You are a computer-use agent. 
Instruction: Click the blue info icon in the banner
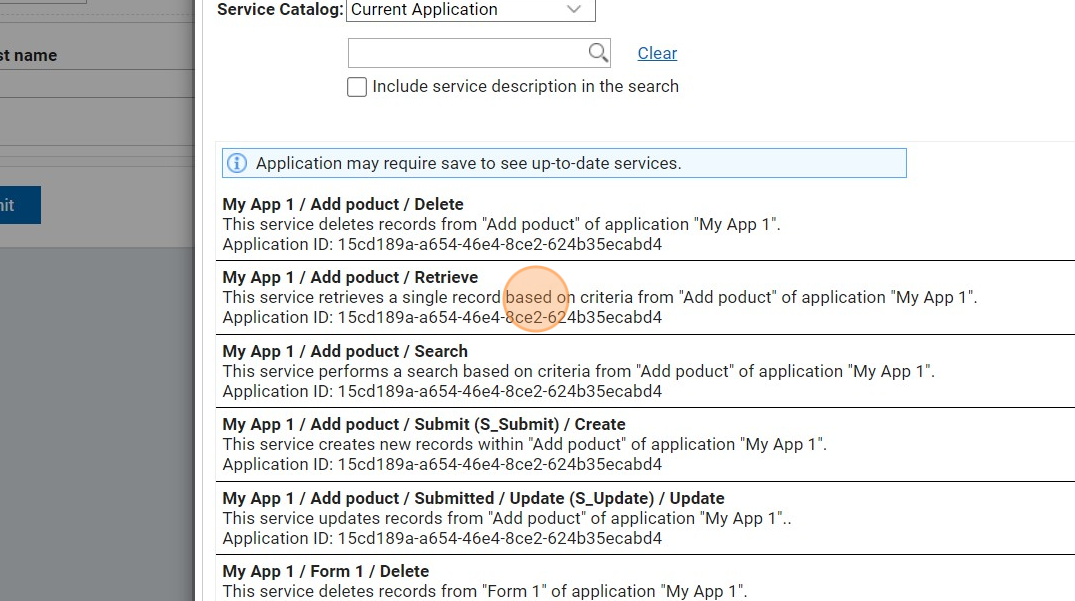(237, 163)
